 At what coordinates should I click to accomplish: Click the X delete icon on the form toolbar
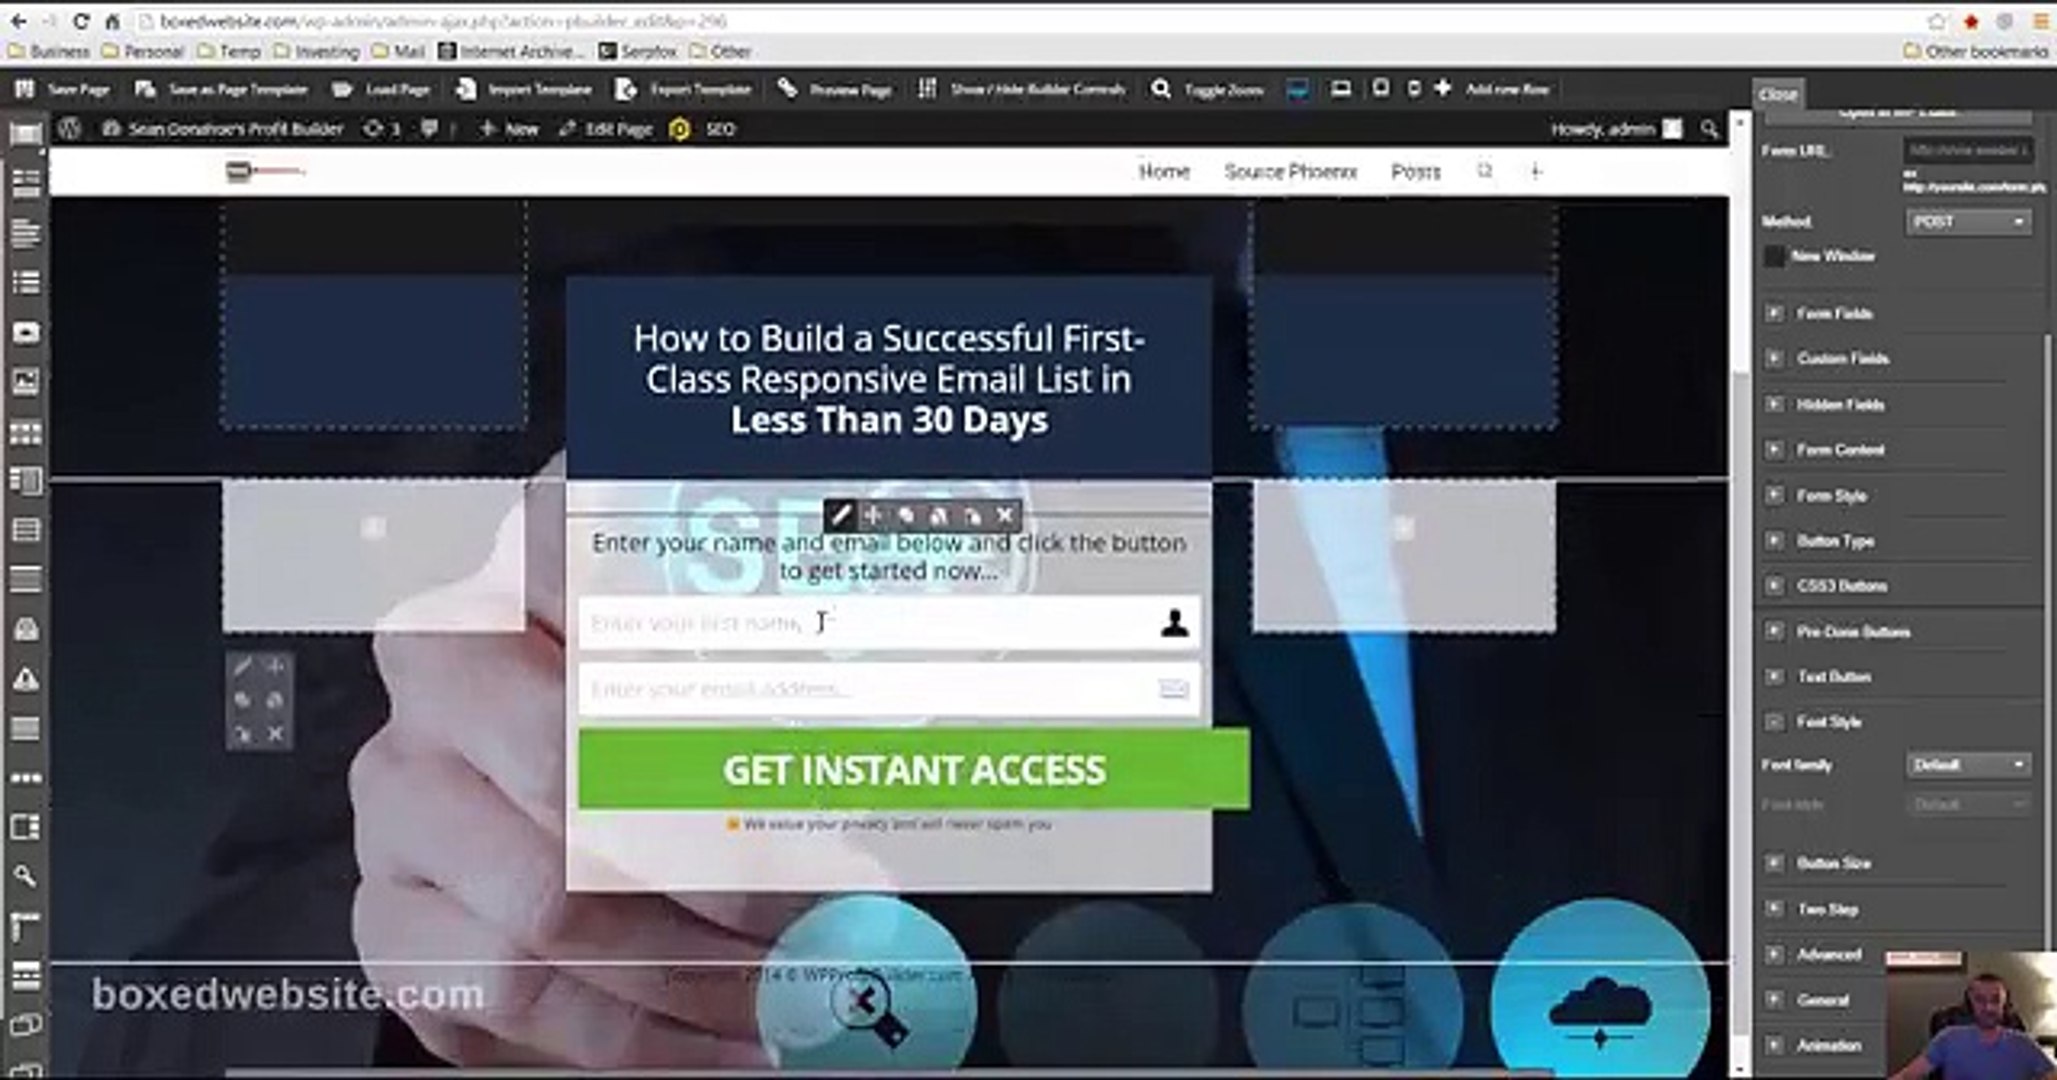1005,514
